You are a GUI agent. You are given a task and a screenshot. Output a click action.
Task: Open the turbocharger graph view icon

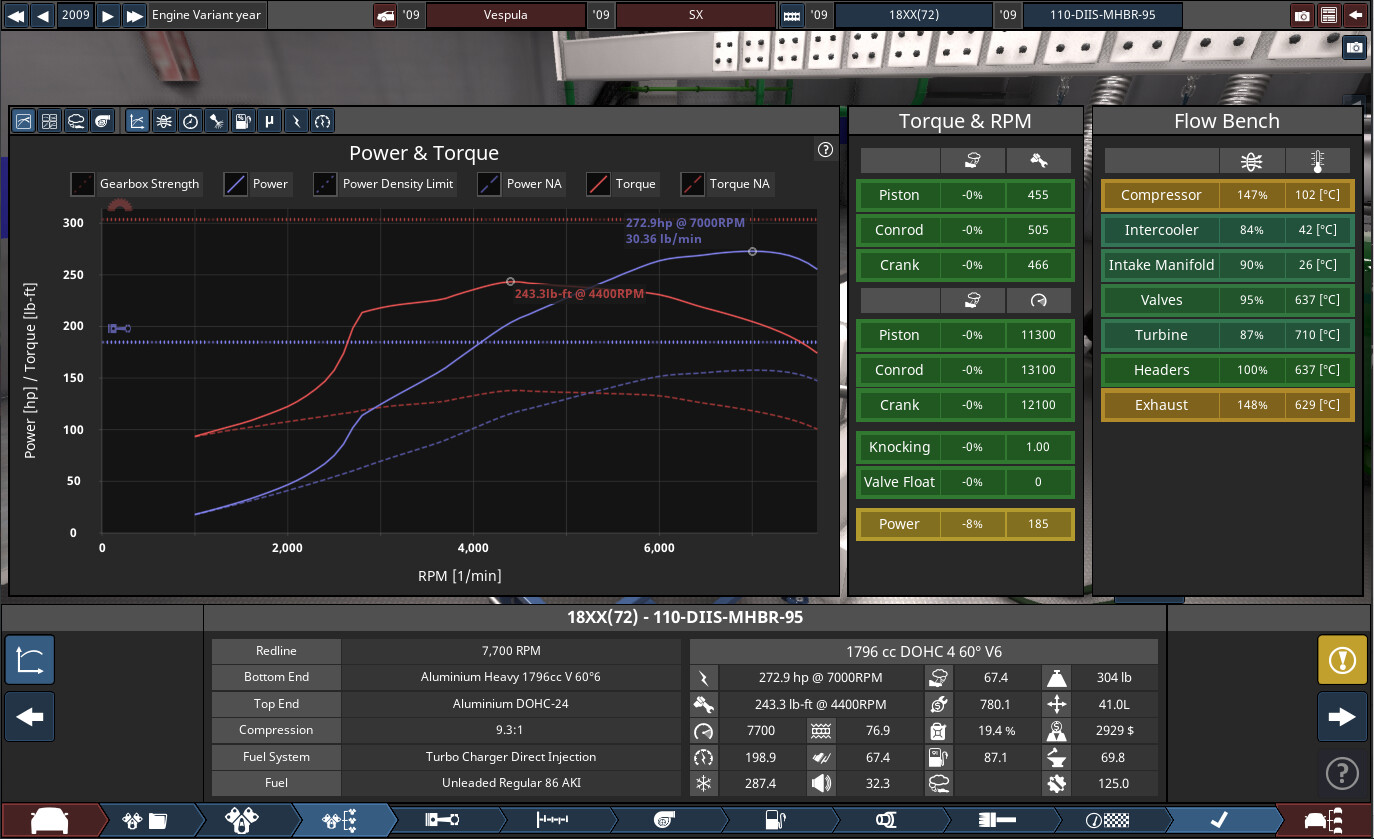point(101,121)
